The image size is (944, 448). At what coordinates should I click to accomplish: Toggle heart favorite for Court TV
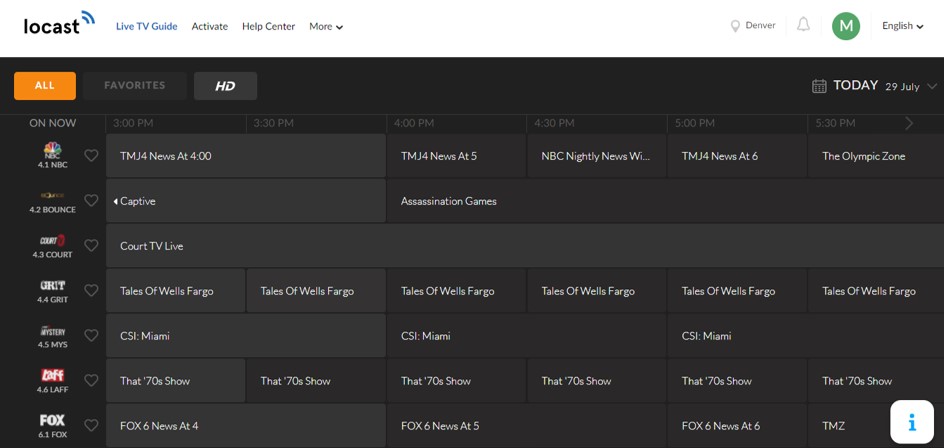point(91,246)
